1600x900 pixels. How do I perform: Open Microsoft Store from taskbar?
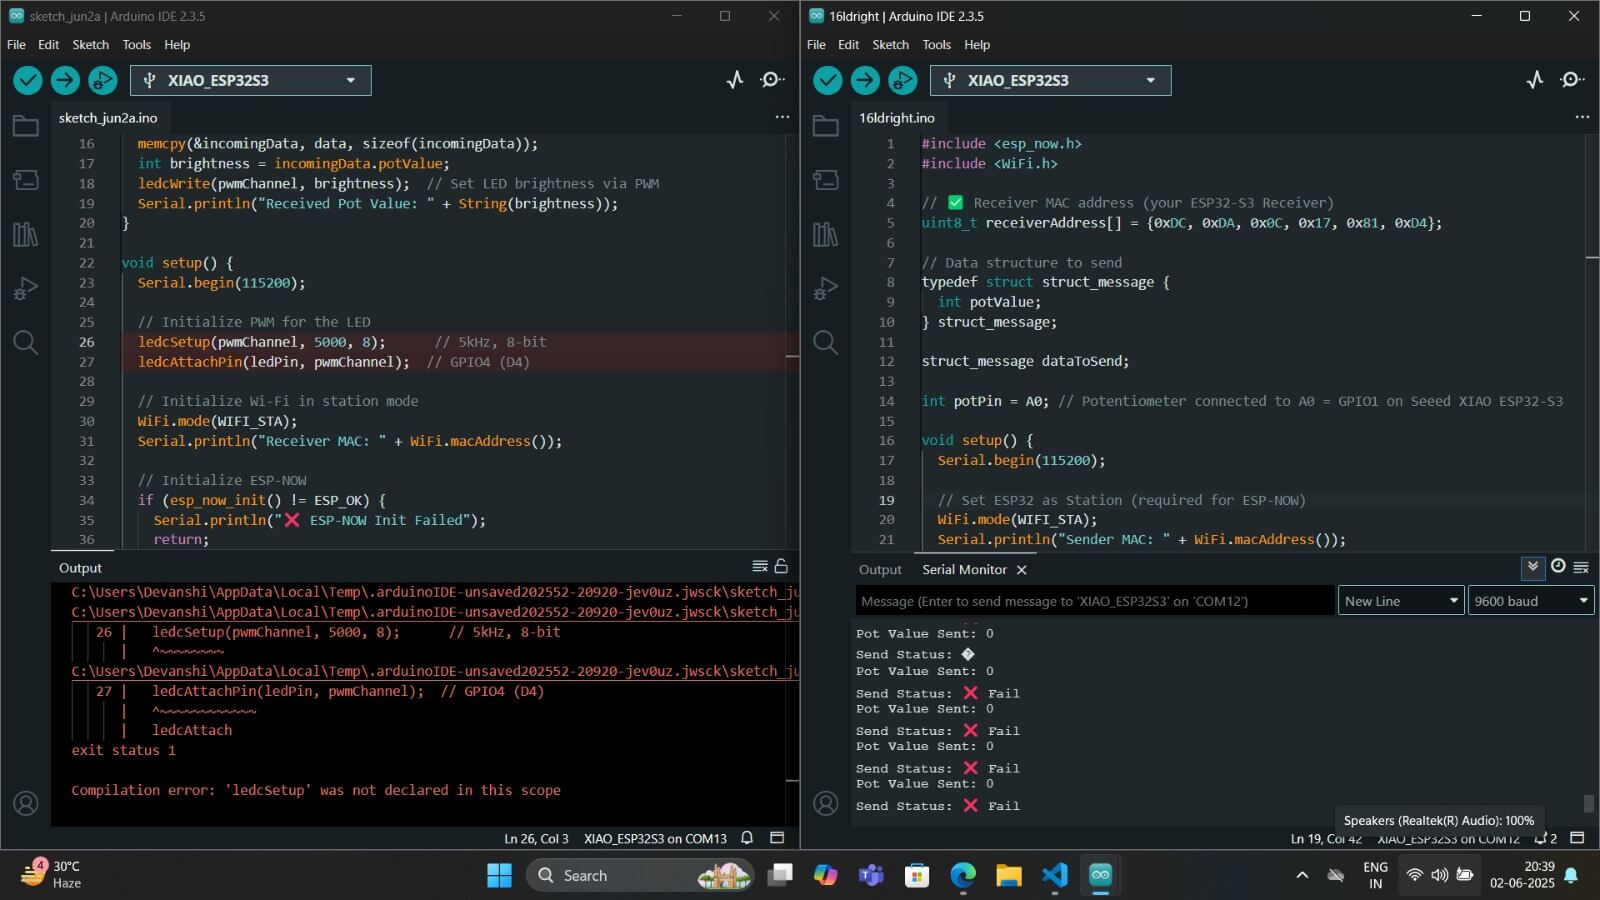(x=917, y=875)
